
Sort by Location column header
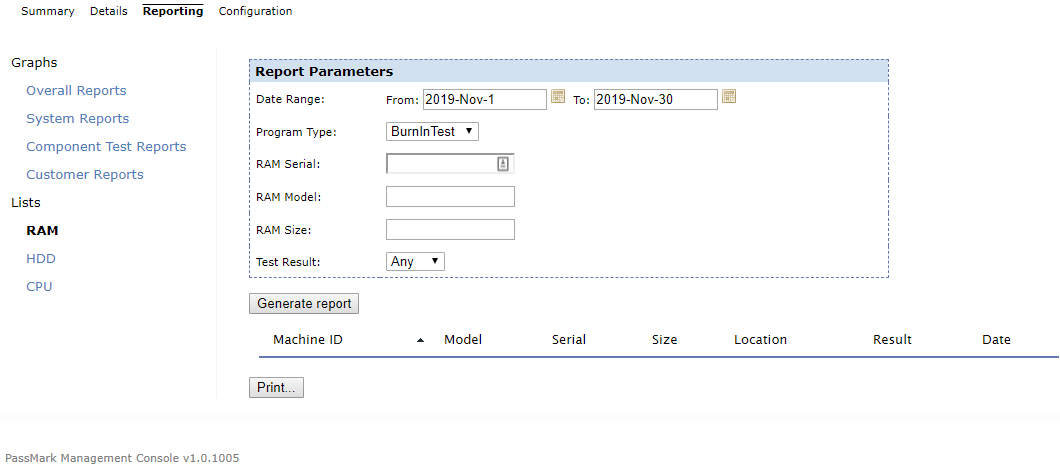point(761,340)
